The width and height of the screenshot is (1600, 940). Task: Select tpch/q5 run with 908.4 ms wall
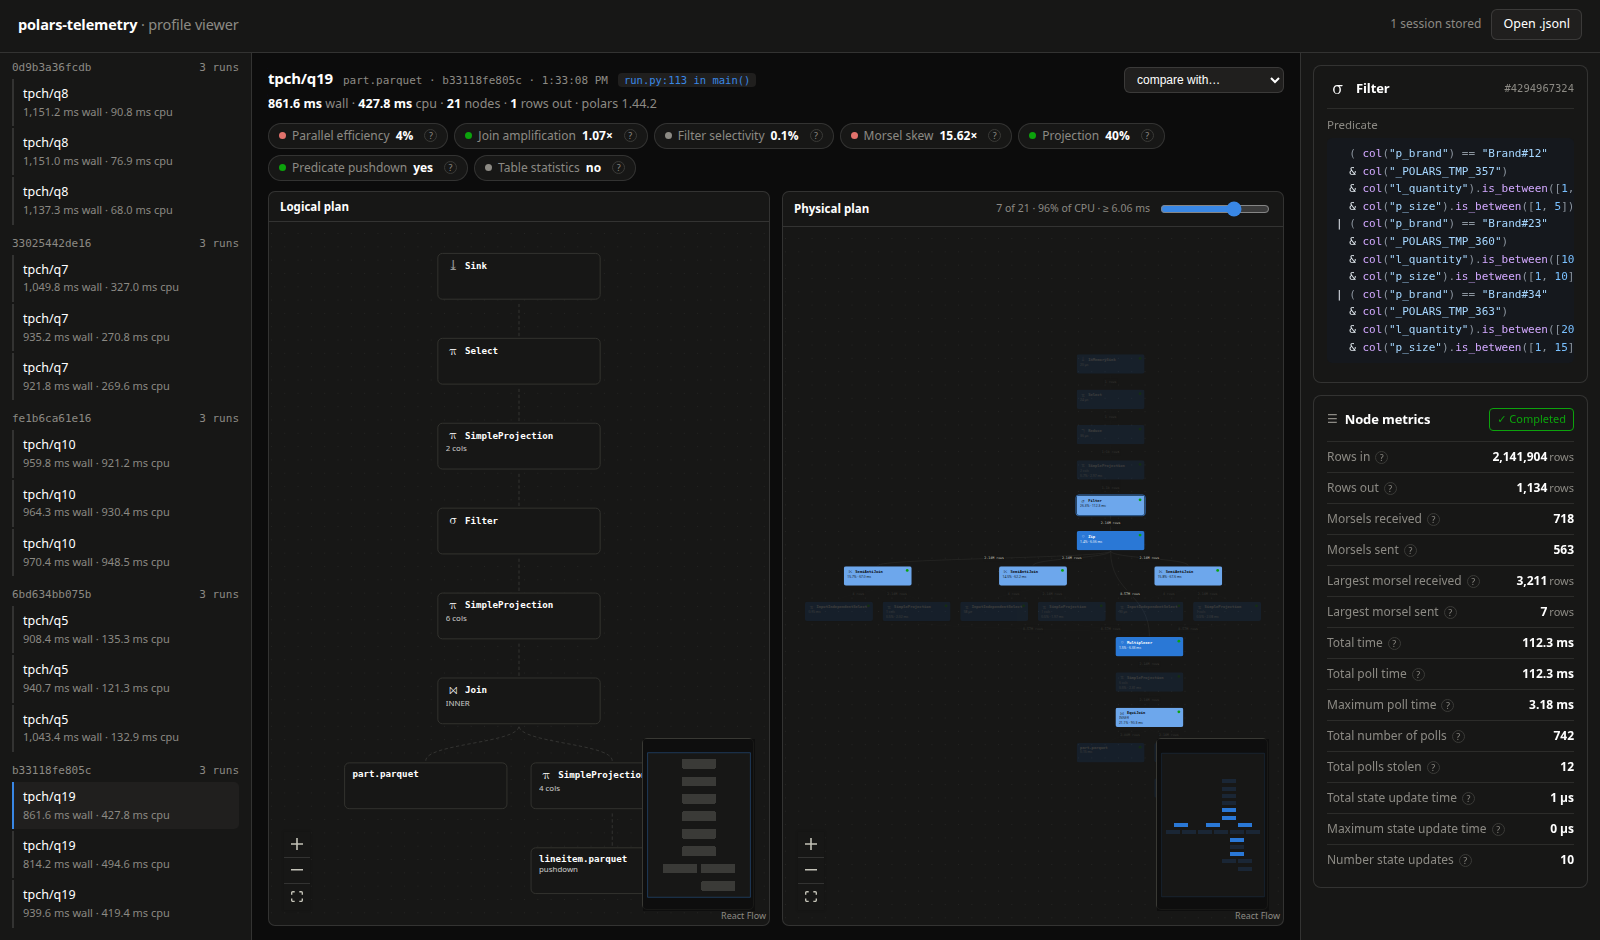[125, 629]
